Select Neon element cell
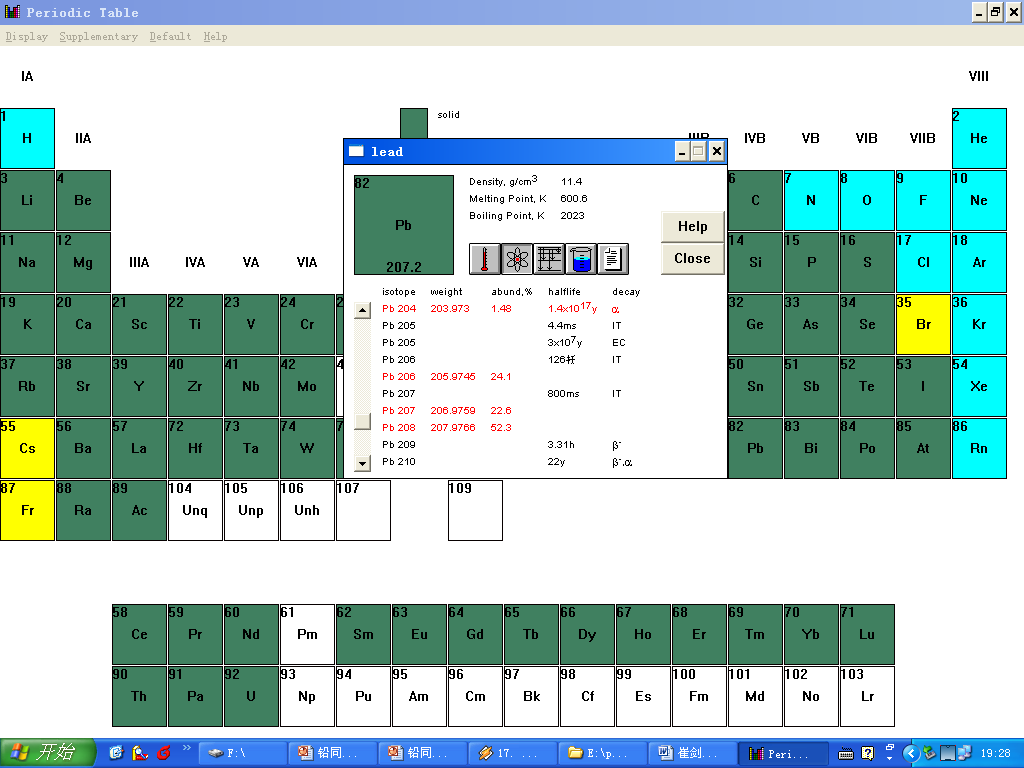 pyautogui.click(x=979, y=200)
